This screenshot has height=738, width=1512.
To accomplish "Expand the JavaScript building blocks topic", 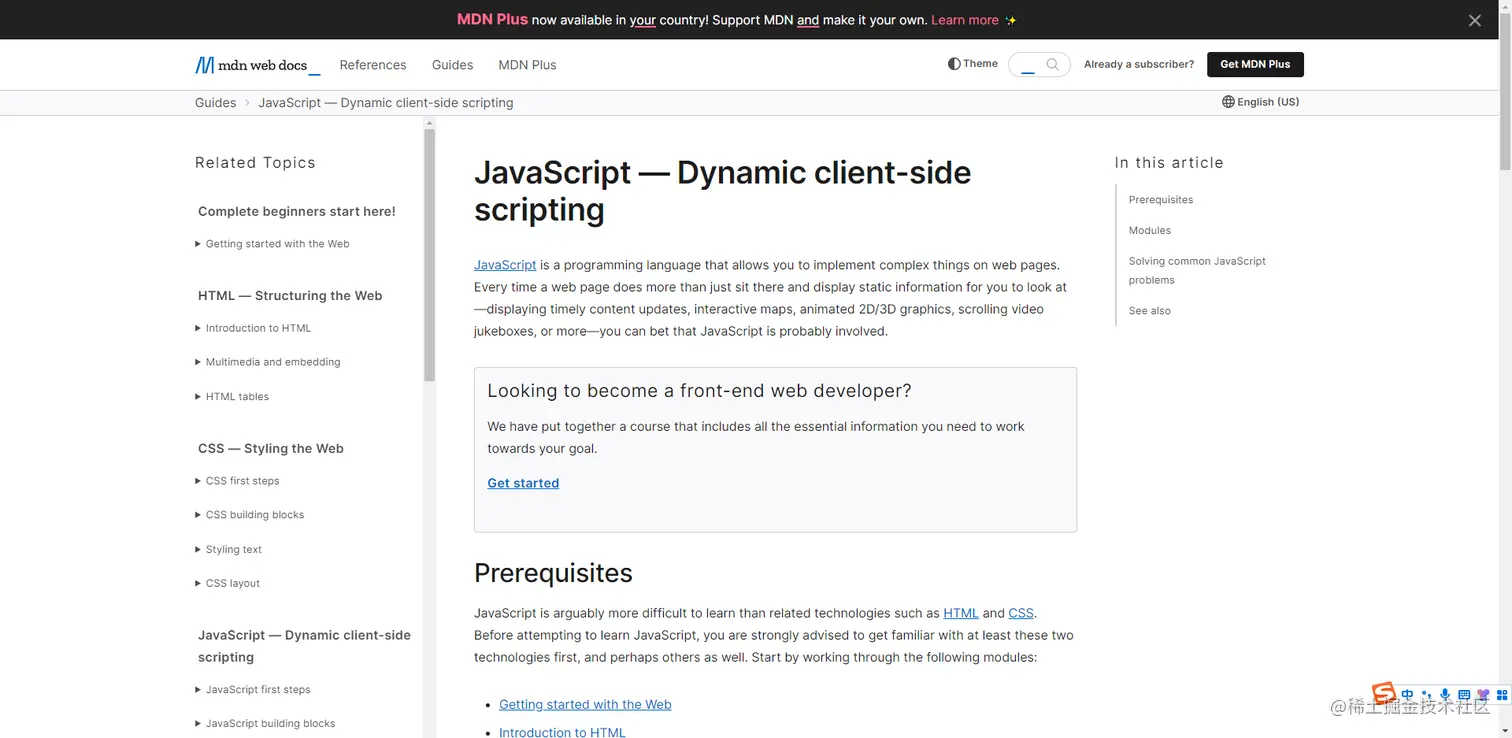I will 266,724.
